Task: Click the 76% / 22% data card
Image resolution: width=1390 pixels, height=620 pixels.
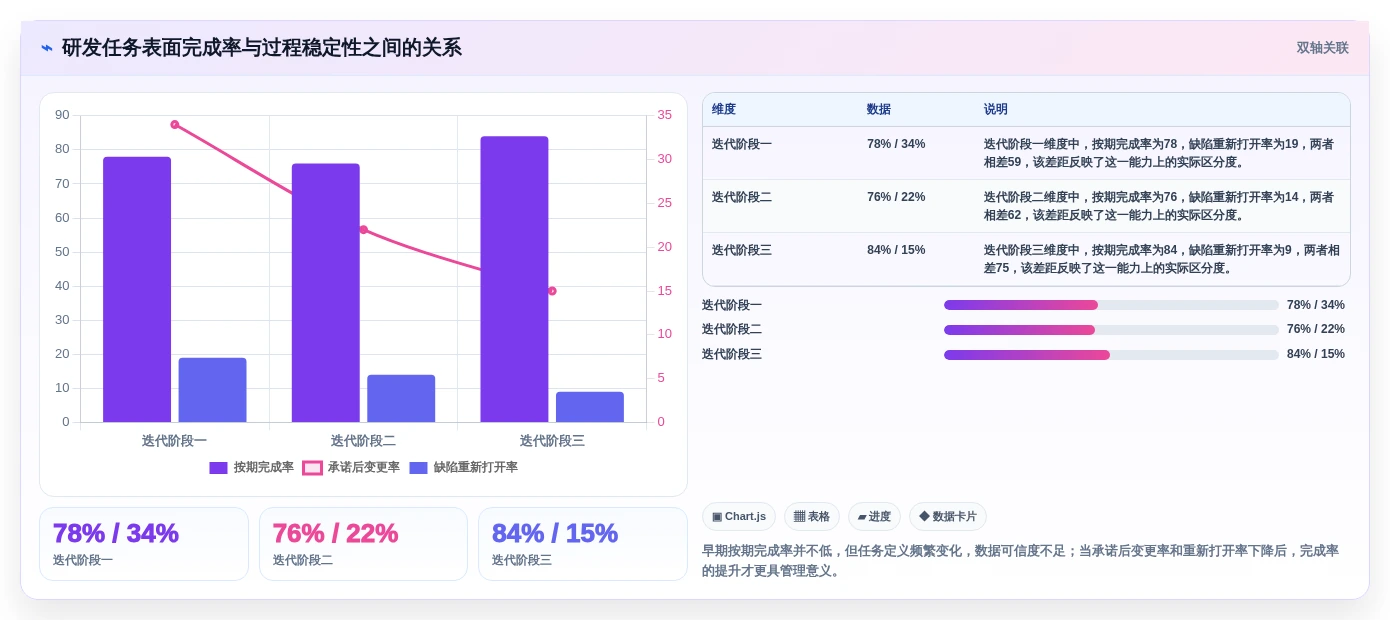Action: point(363,544)
